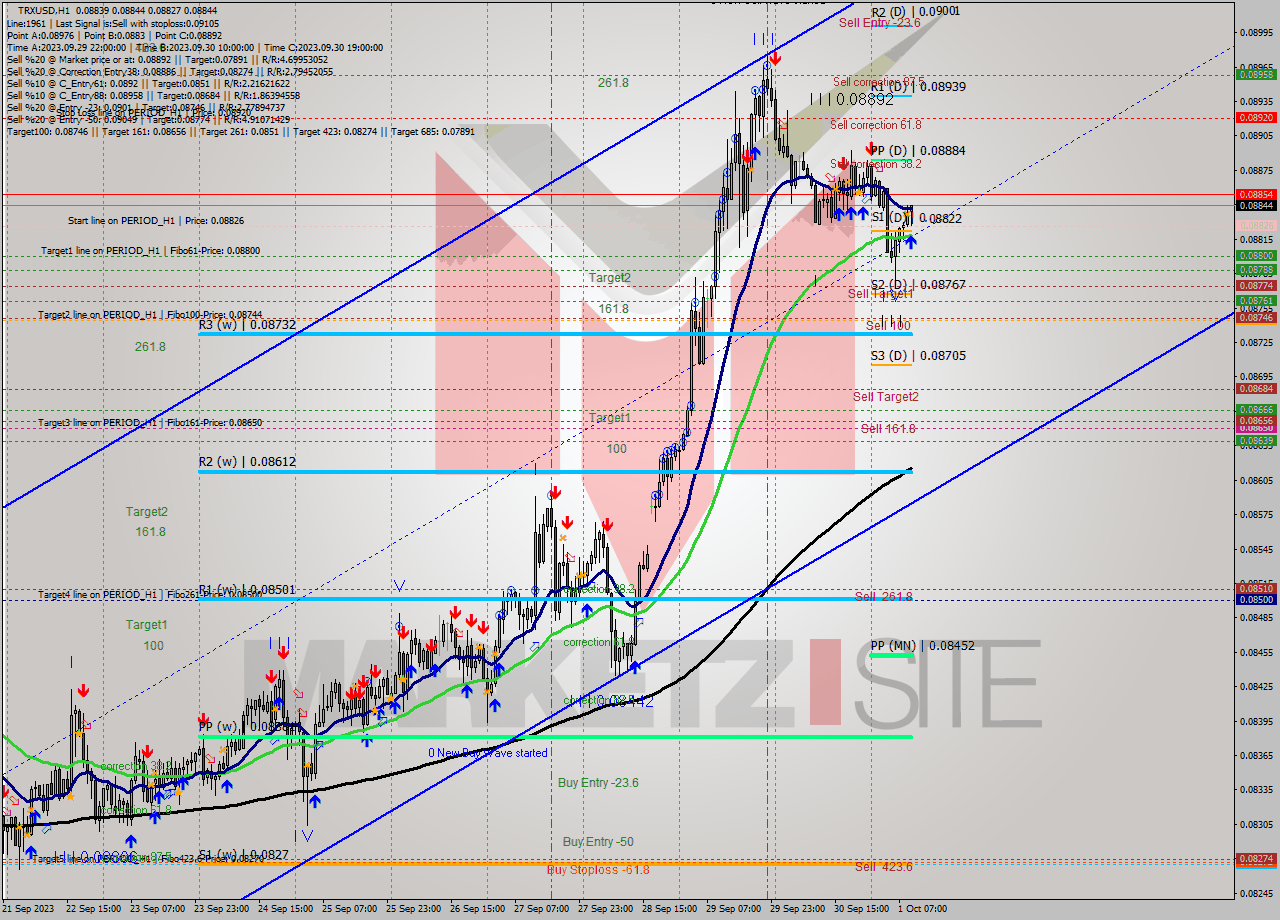
Task: Select the 'PP (MN) | 0.08452' monthly pivot label
Action: 922,646
